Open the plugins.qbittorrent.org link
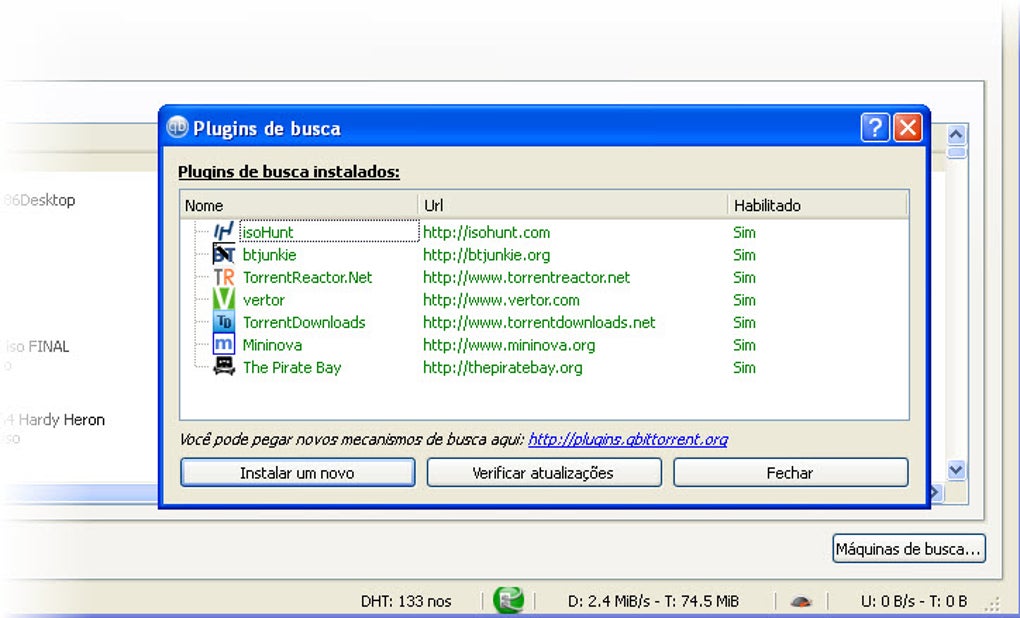This screenshot has width=1020, height=618. pyautogui.click(x=628, y=439)
